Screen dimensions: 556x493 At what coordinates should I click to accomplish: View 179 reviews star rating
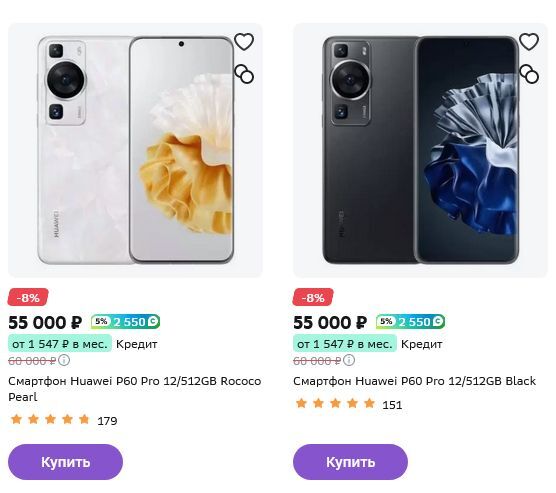pos(63,420)
